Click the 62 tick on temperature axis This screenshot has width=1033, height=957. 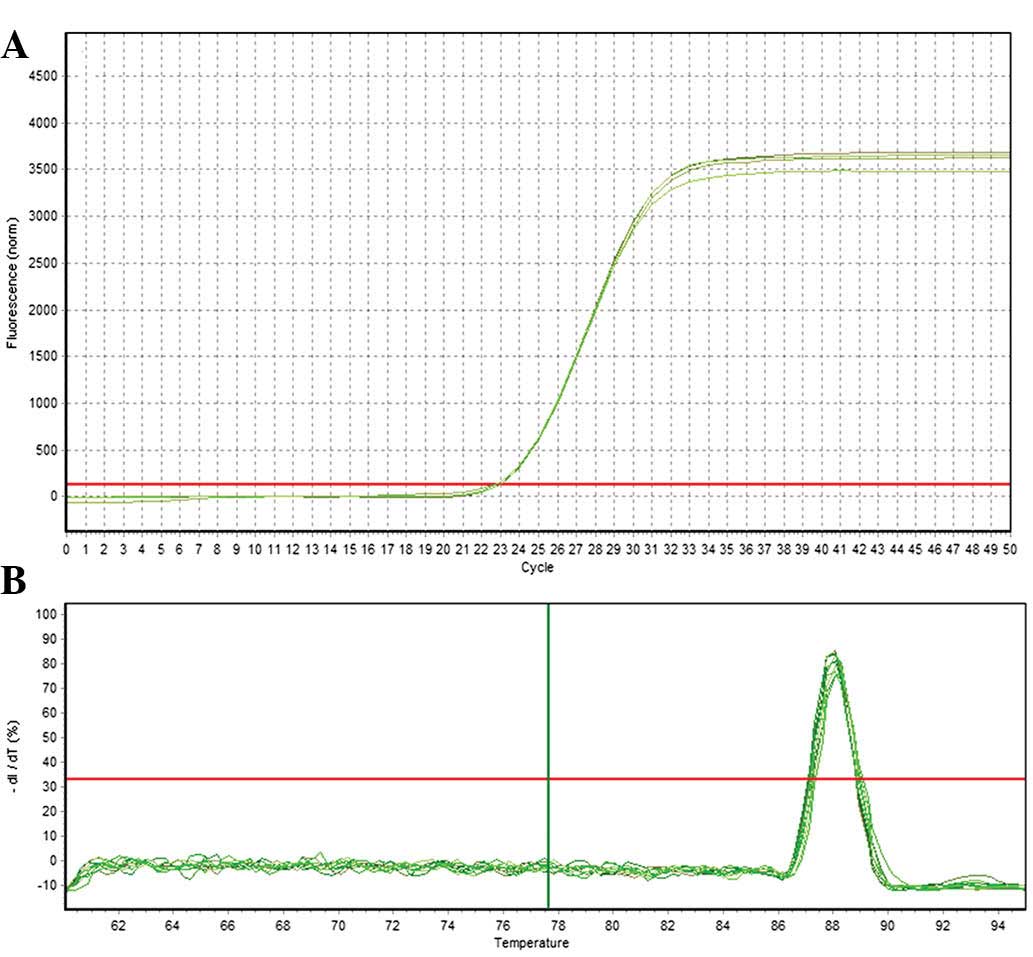point(118,926)
